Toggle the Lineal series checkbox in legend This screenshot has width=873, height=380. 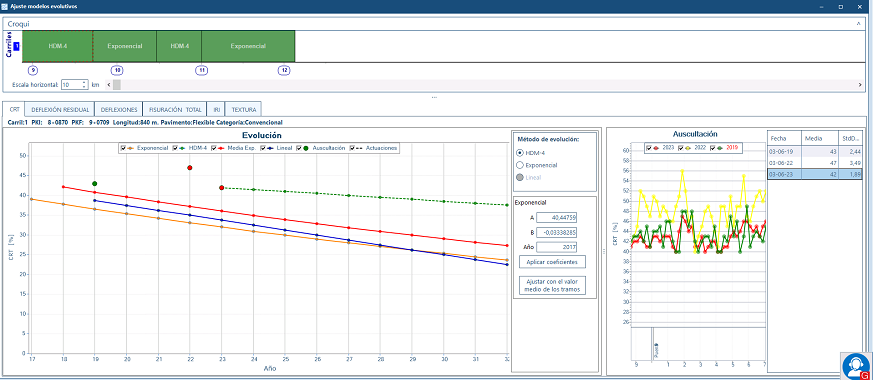pyautogui.click(x=263, y=149)
